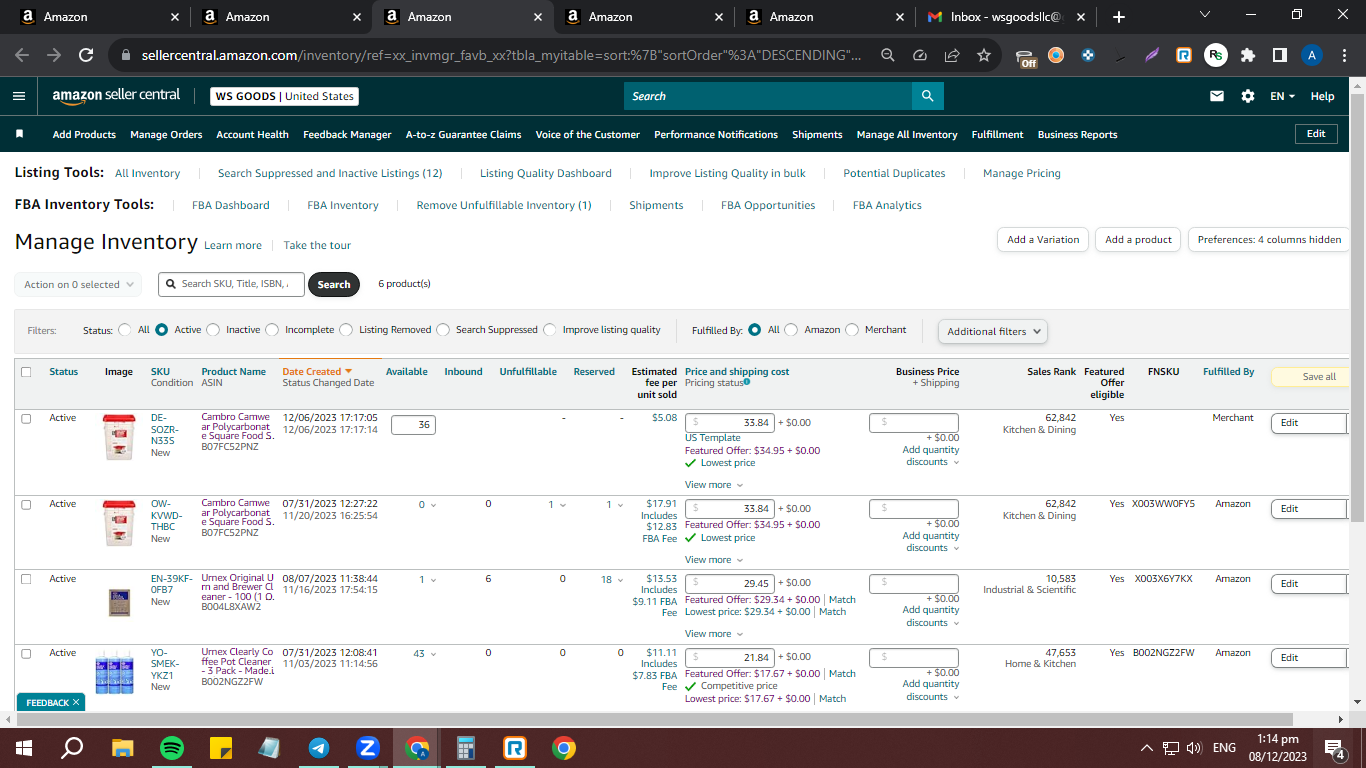Reload the page with the browser refresh icon
Image resolution: width=1366 pixels, height=768 pixels.
click(x=86, y=56)
